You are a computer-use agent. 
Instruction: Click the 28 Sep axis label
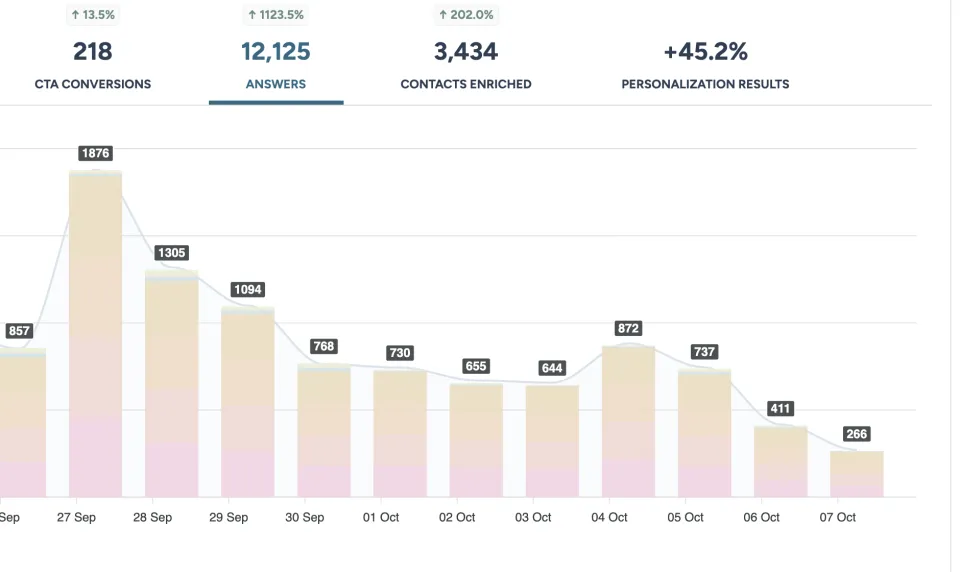pyautogui.click(x=152, y=517)
